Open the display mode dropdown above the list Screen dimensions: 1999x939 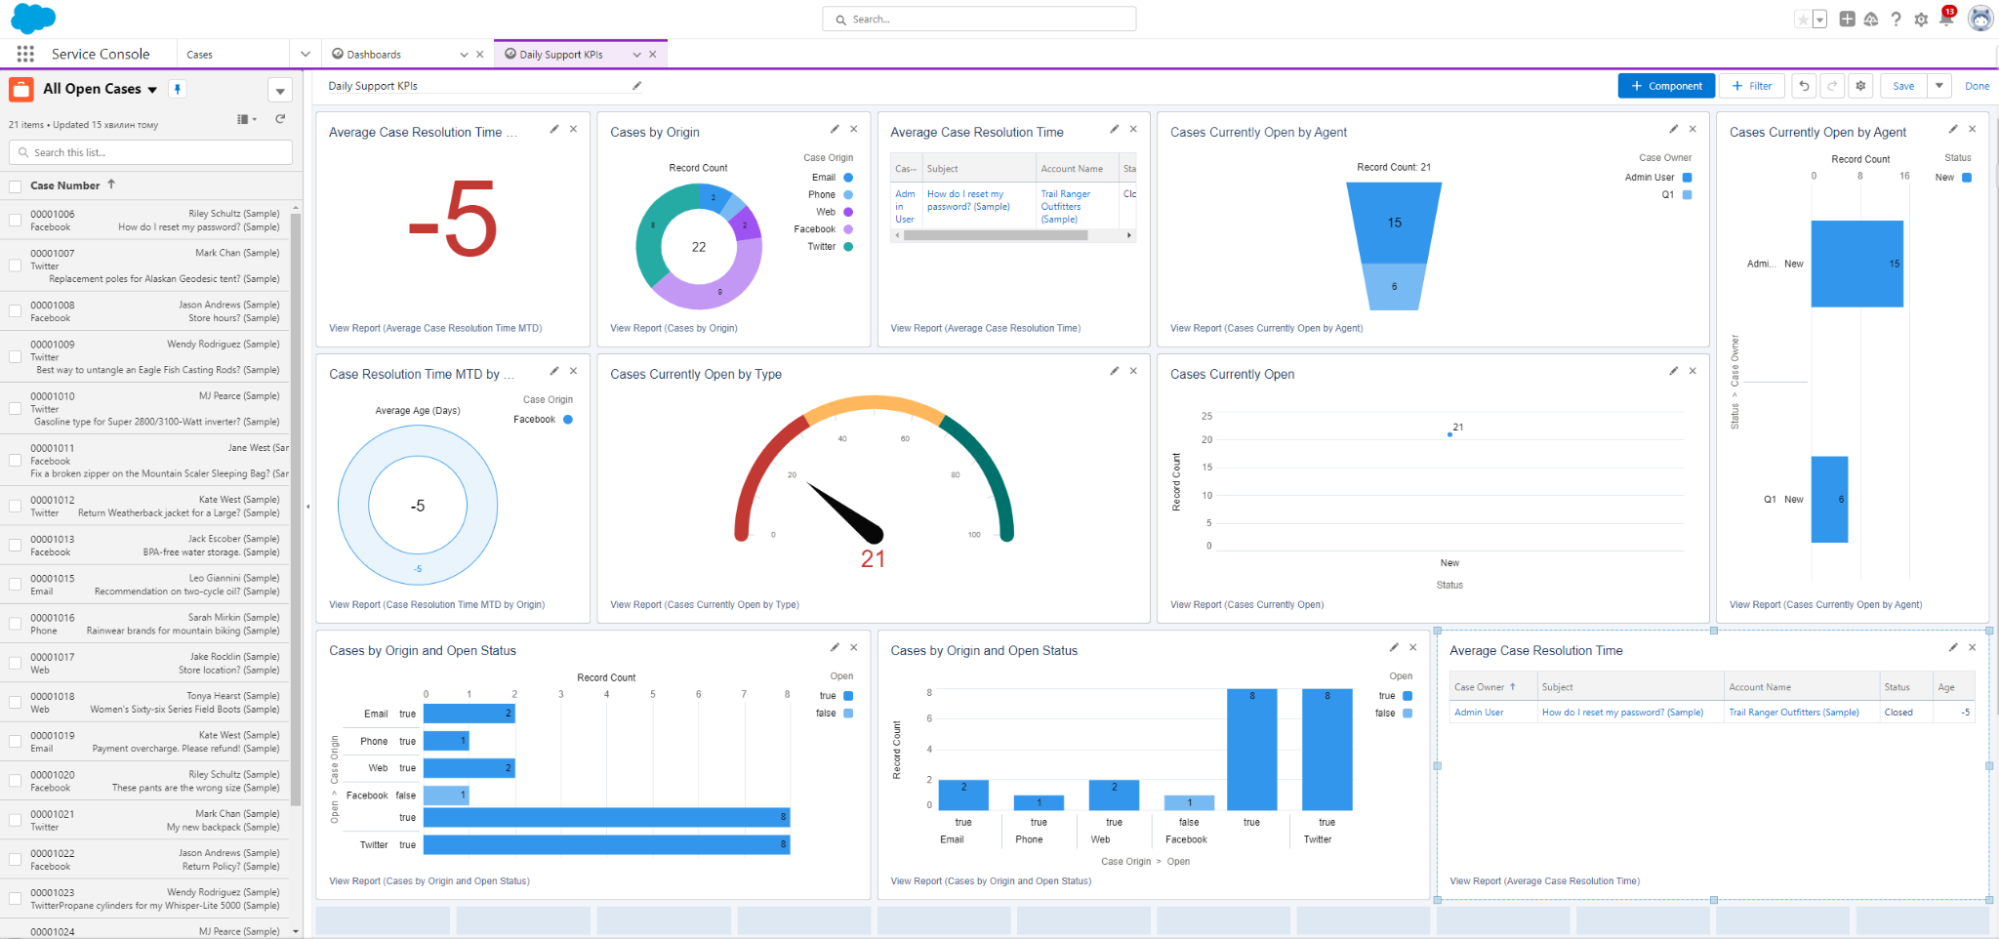243,119
